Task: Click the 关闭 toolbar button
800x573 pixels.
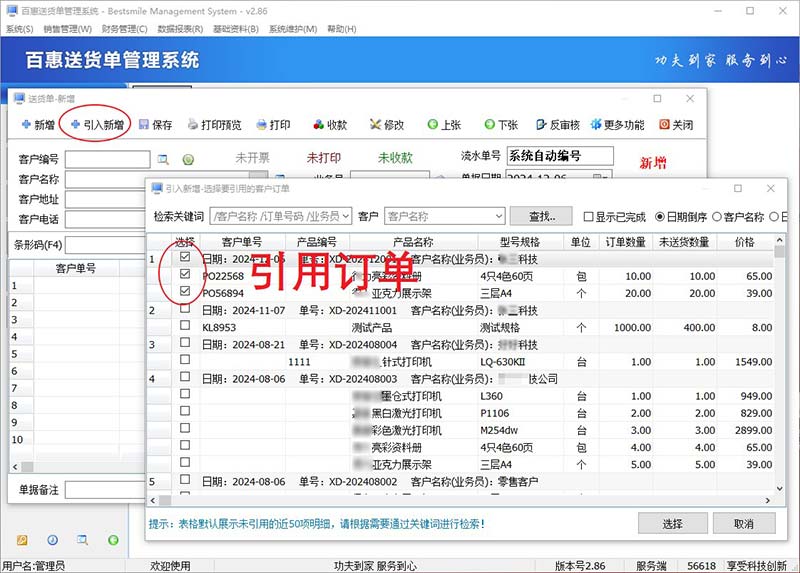Action: pyautogui.click(x=676, y=124)
